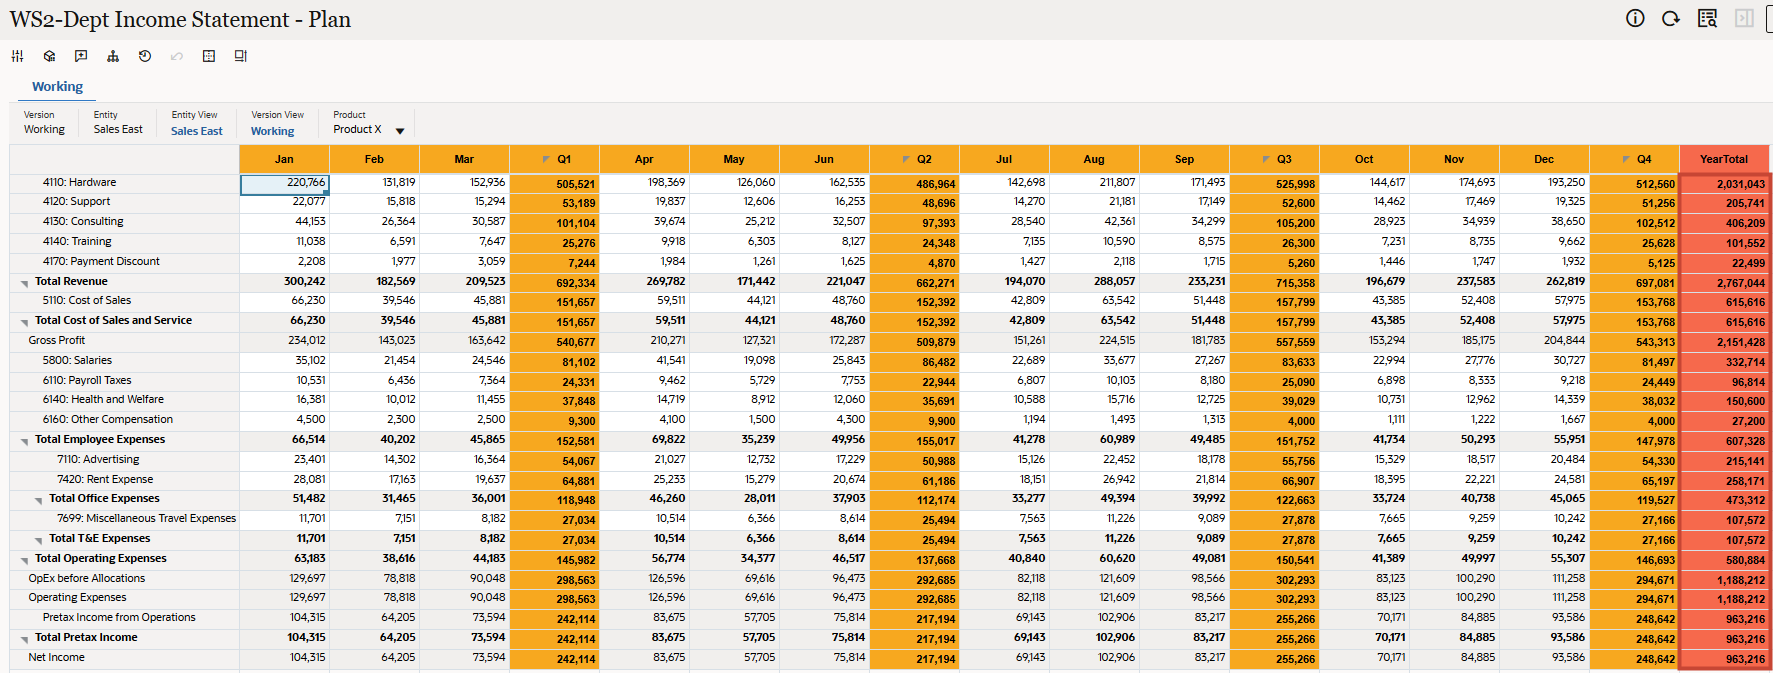Select the Dec column header
The width and height of the screenshot is (1773, 673).
[x=1544, y=159]
